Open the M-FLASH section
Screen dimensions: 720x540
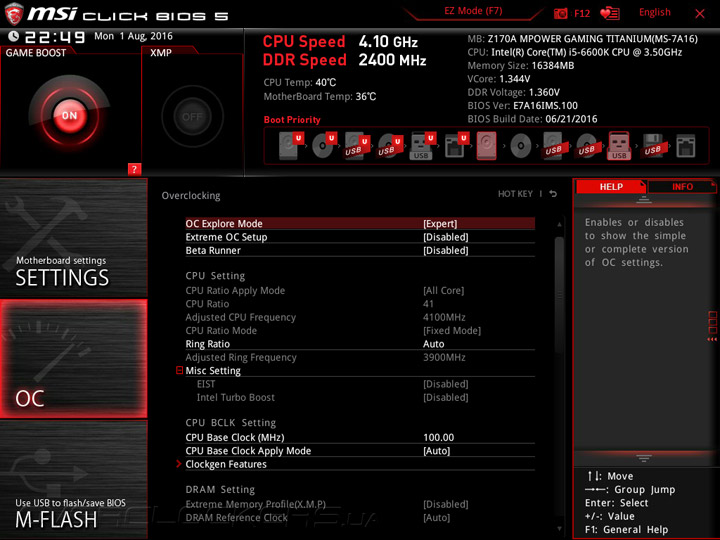(73, 480)
